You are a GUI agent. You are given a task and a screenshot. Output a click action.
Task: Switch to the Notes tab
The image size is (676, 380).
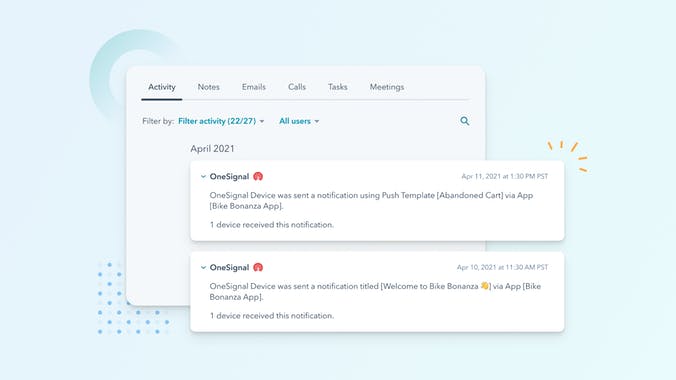[209, 87]
